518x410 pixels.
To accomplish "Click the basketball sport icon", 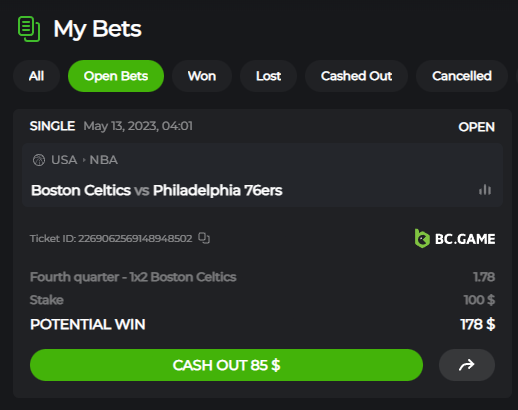I will (x=39, y=160).
